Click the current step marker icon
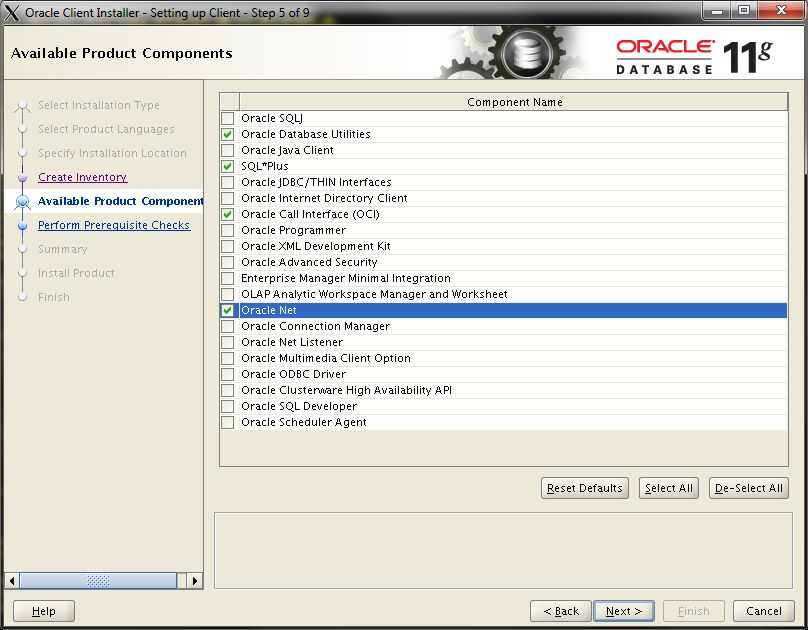The height and width of the screenshot is (630, 808). (22, 201)
